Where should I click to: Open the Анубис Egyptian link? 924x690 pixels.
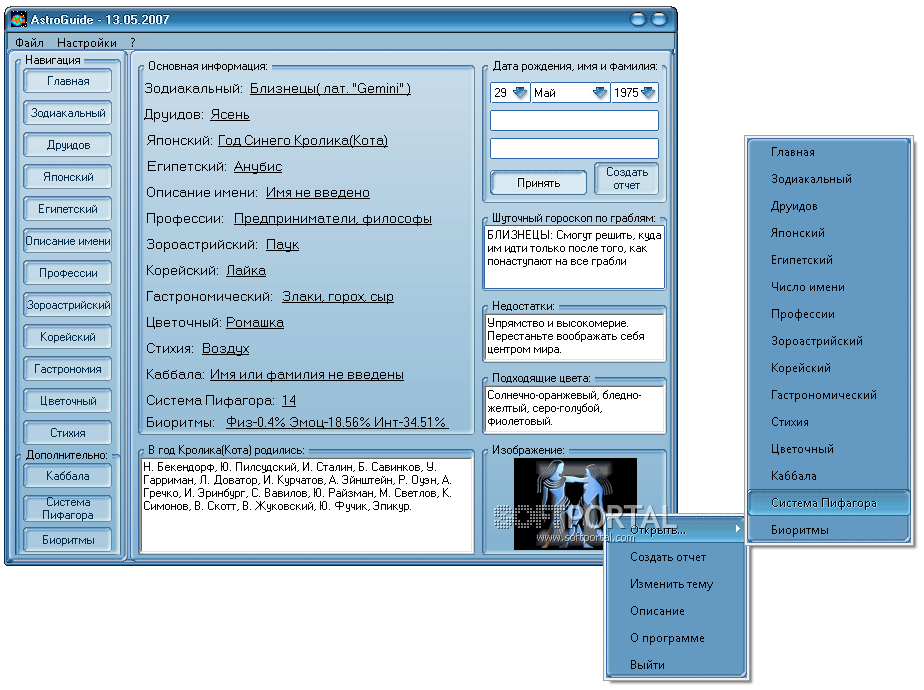258,166
